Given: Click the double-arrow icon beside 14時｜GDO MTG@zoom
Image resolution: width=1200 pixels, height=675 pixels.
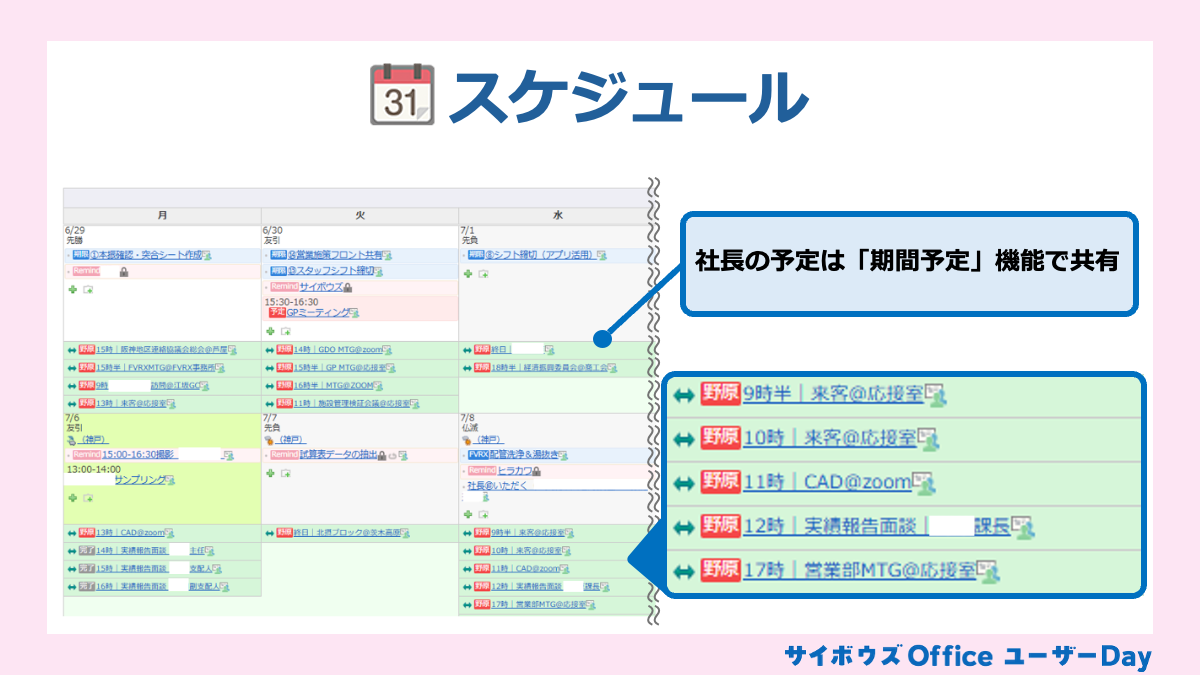Looking at the screenshot, I should tap(270, 350).
